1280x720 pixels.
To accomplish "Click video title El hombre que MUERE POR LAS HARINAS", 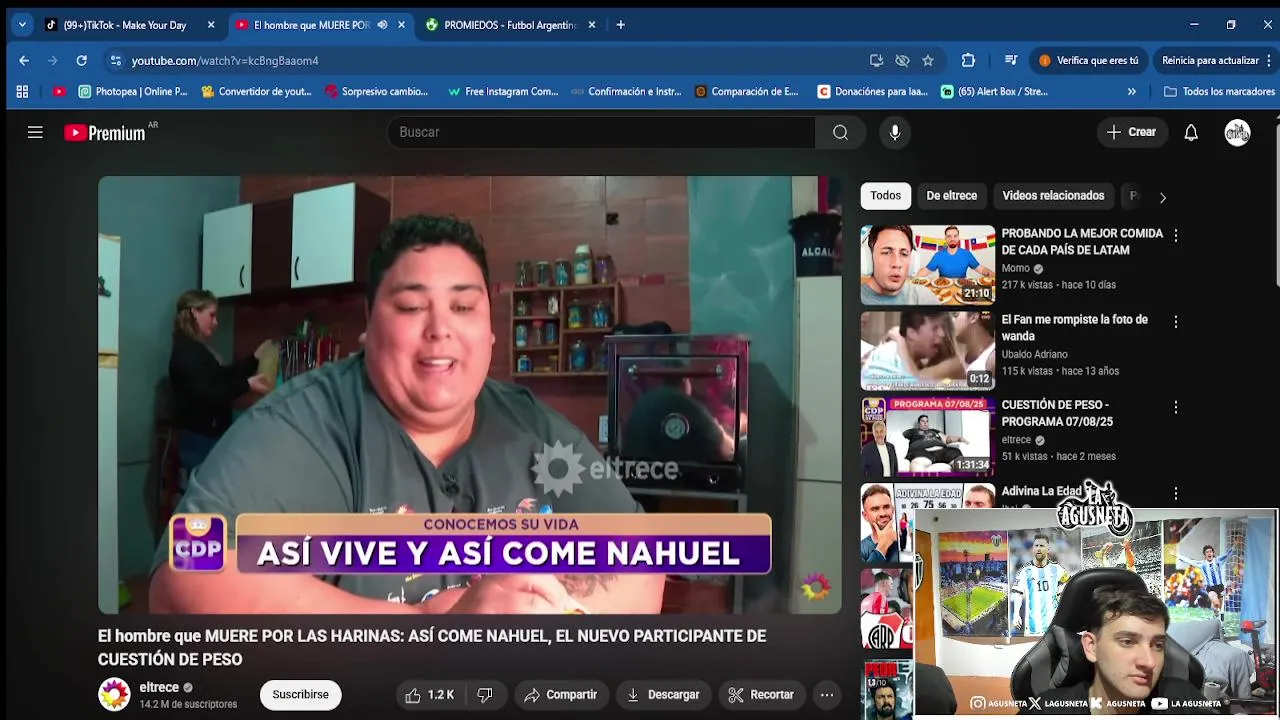I will [432, 647].
